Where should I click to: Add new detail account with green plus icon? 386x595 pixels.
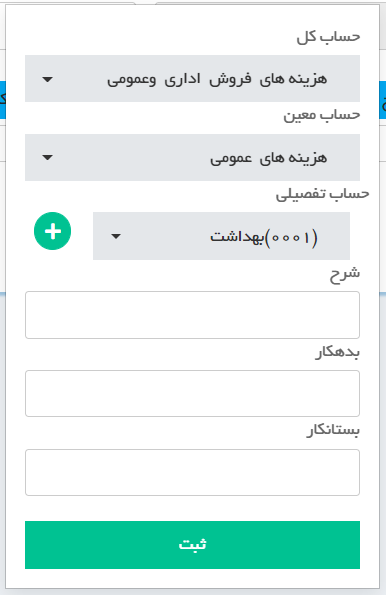[x=52, y=231]
